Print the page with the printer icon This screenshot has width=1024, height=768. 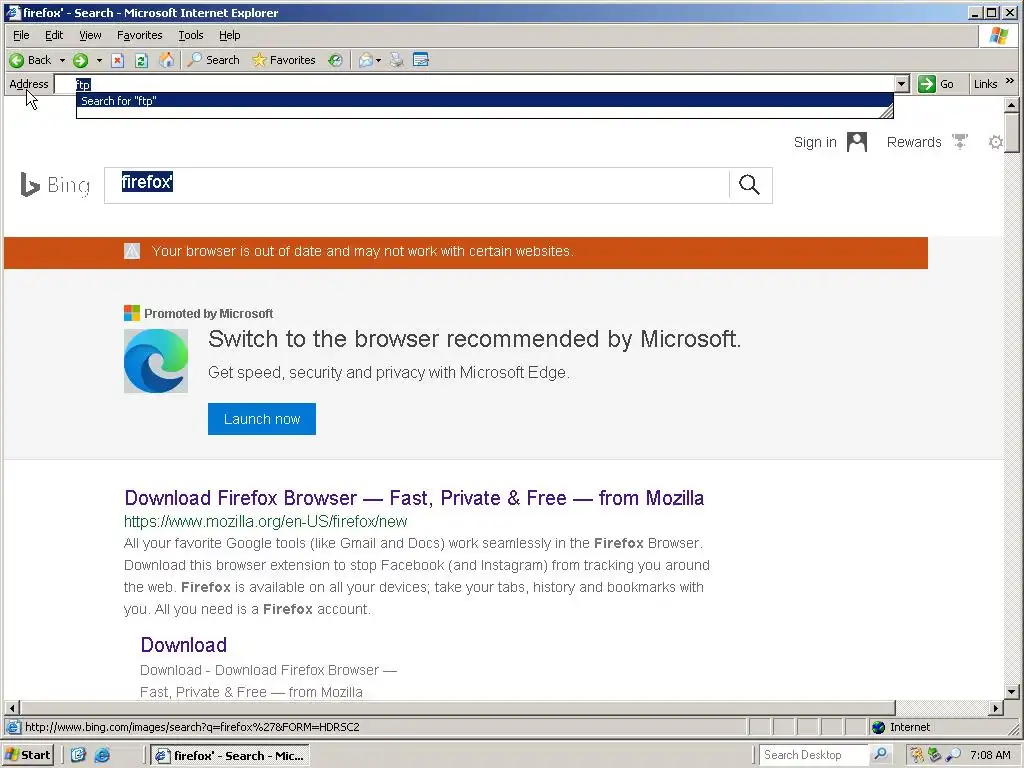coord(396,60)
